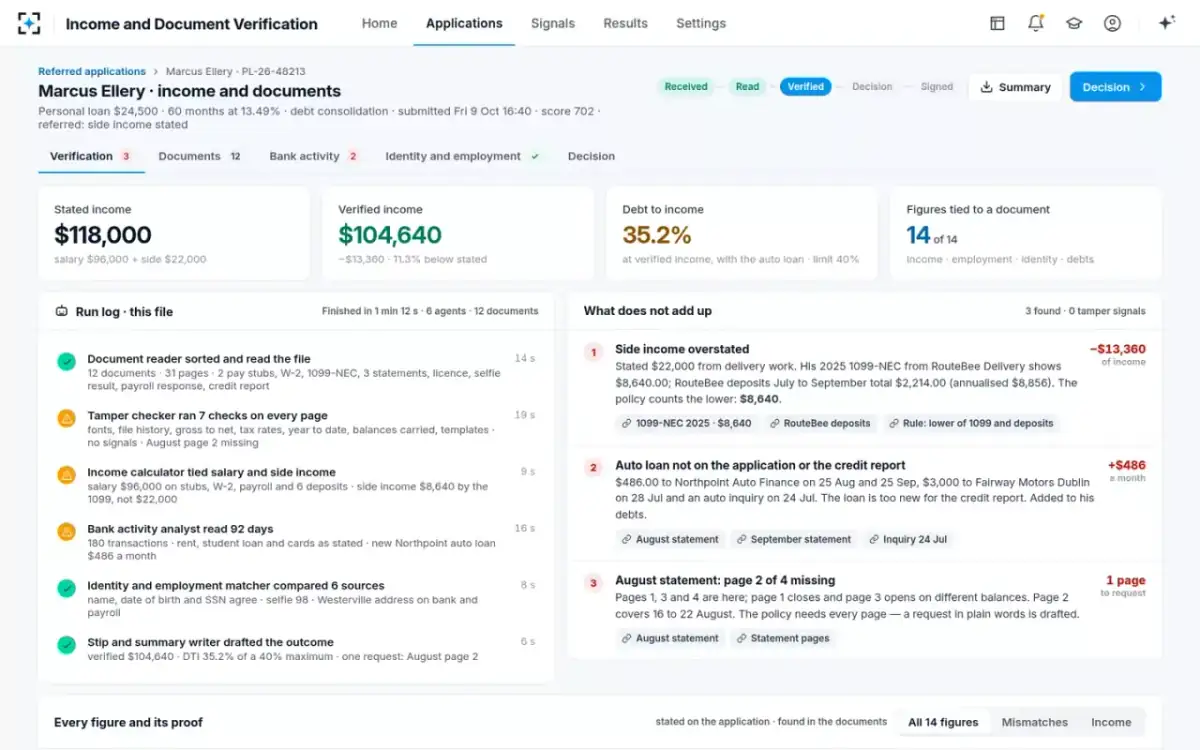Select the All 14 figures filter
Image resolution: width=1200 pixels, height=750 pixels.
(943, 722)
